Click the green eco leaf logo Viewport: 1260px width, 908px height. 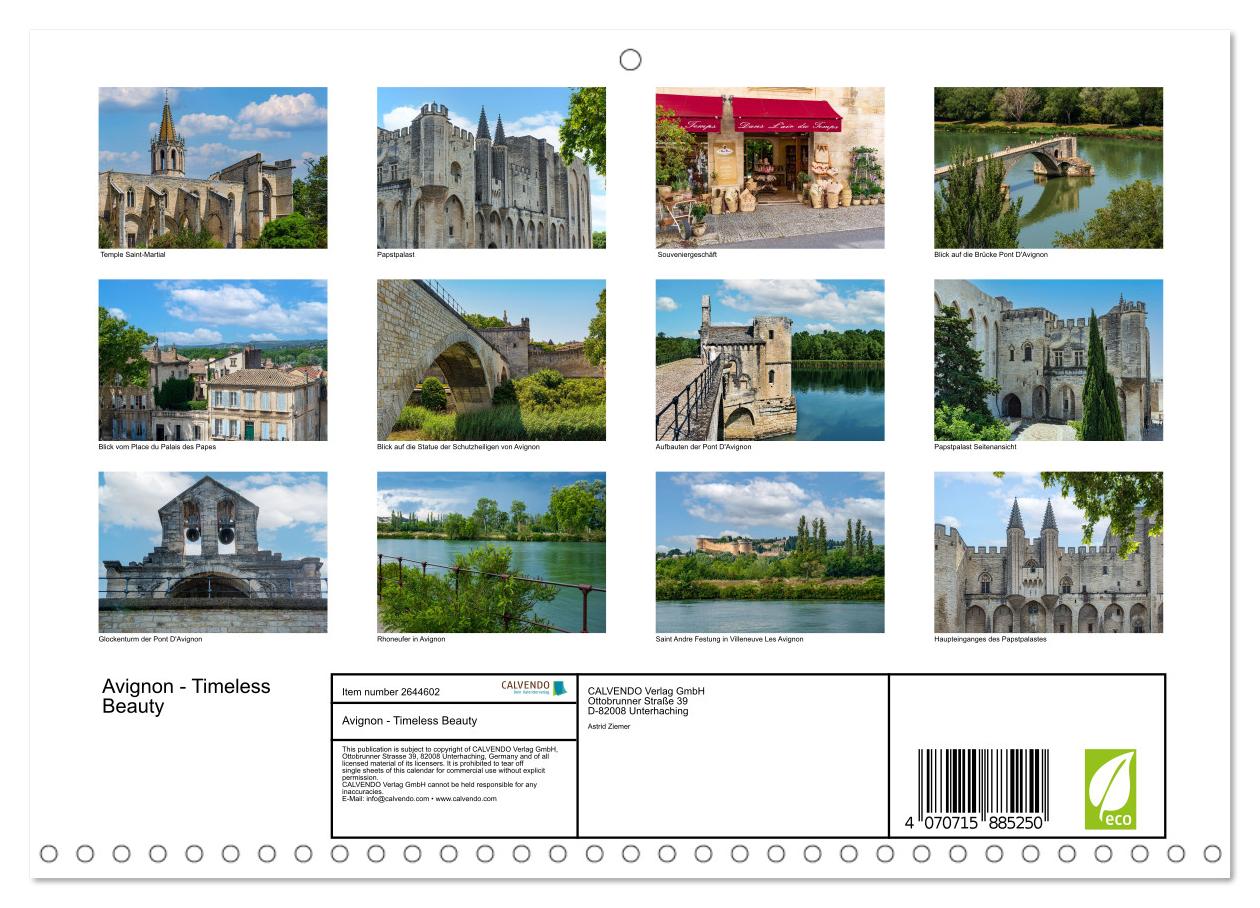(1110, 790)
